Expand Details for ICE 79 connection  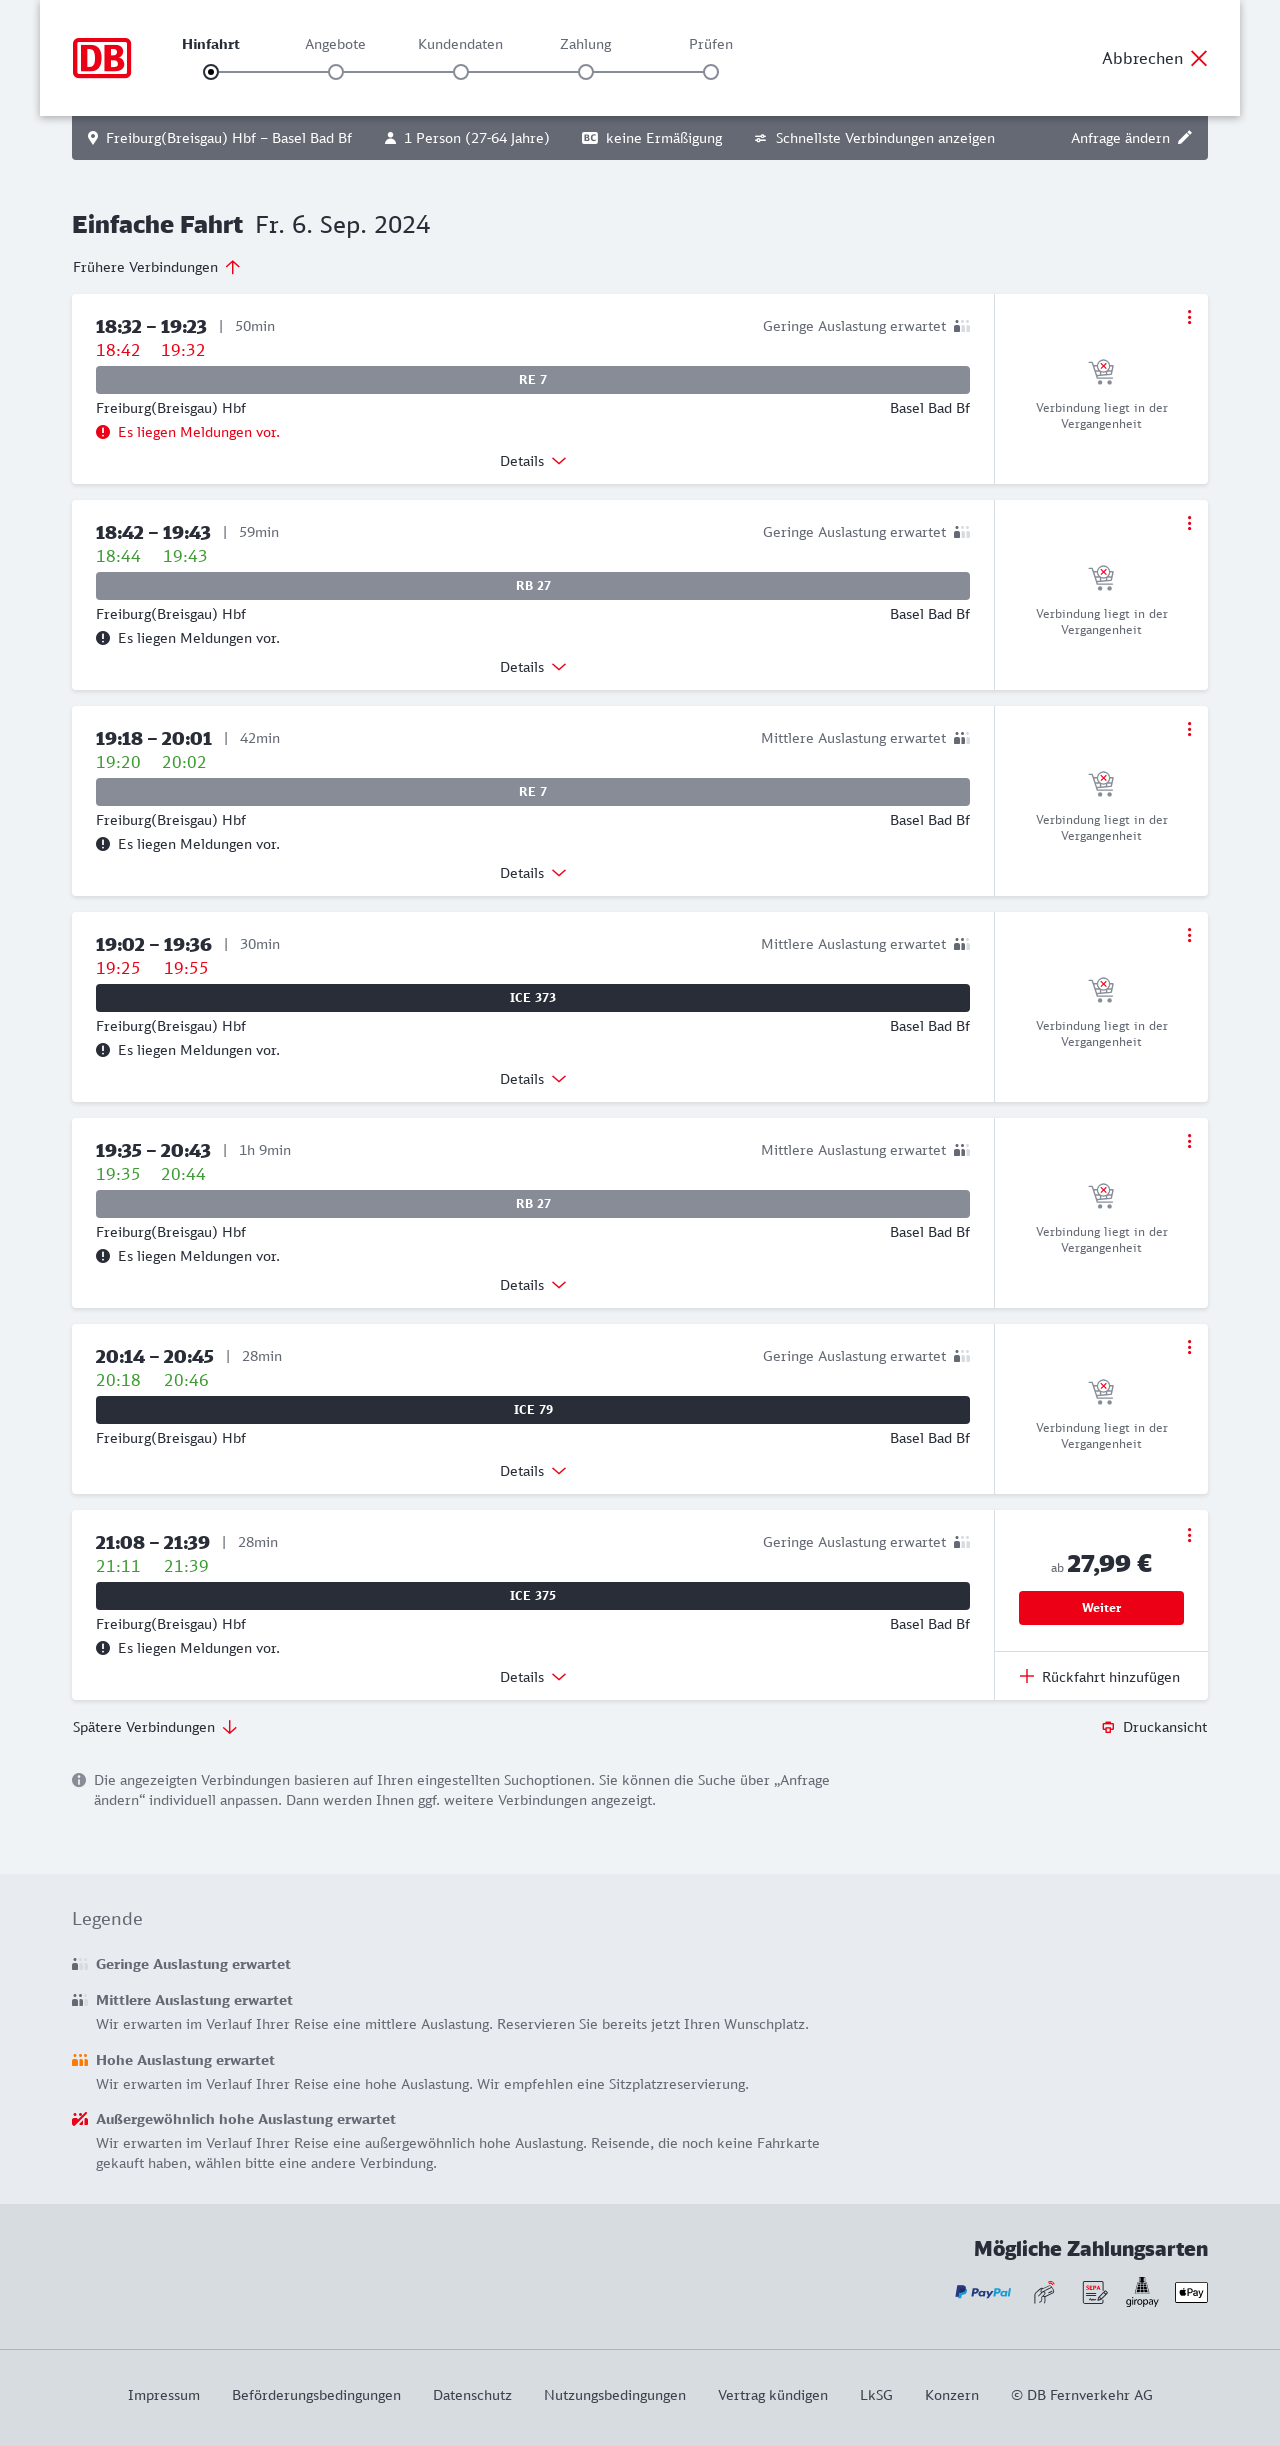[533, 1471]
